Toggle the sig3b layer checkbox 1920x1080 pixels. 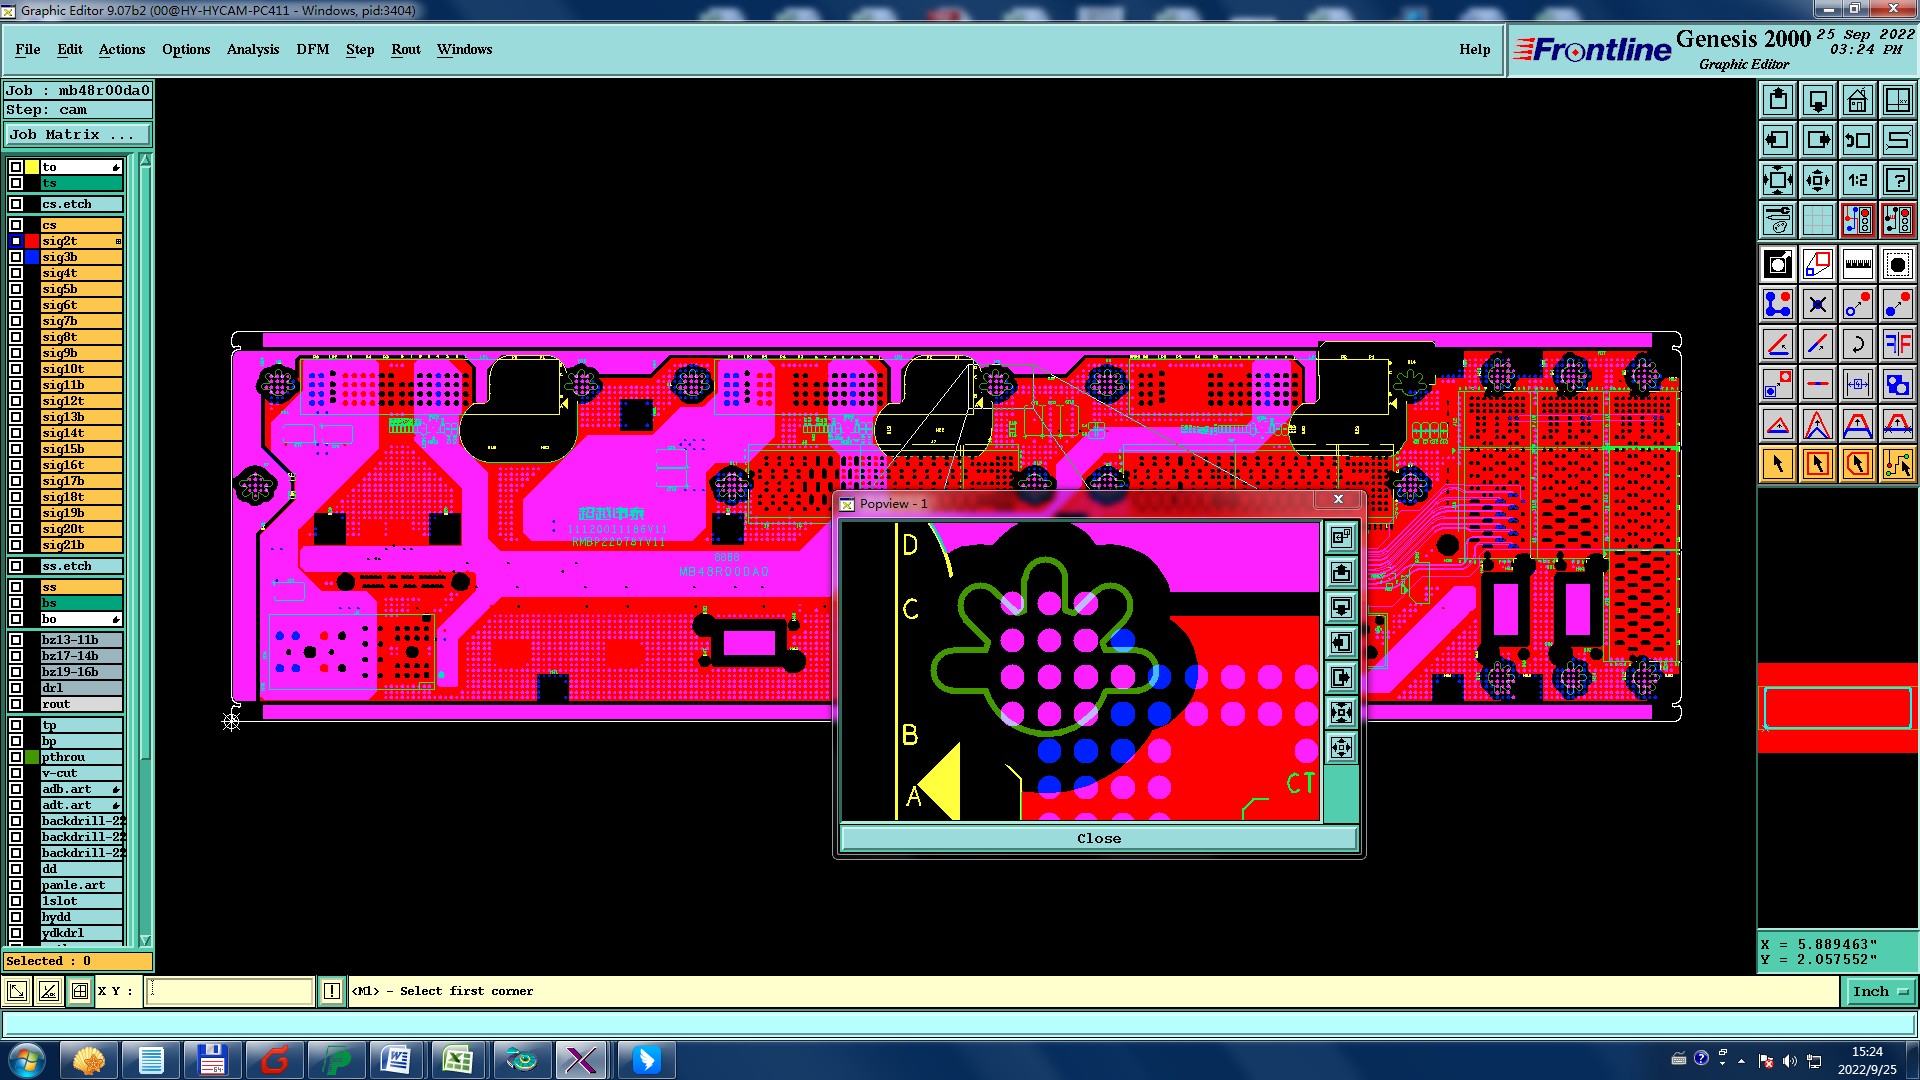click(16, 257)
